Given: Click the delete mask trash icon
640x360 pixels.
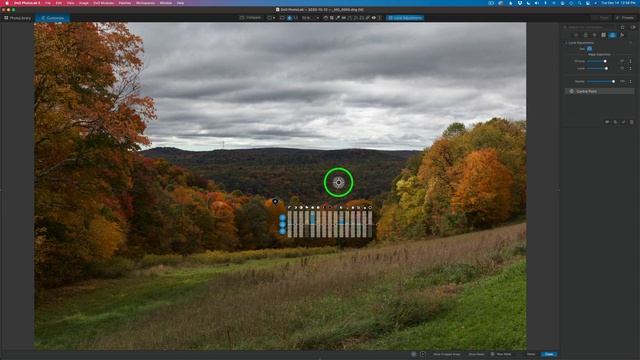Looking at the screenshot, I should pyautogui.click(x=632, y=122).
